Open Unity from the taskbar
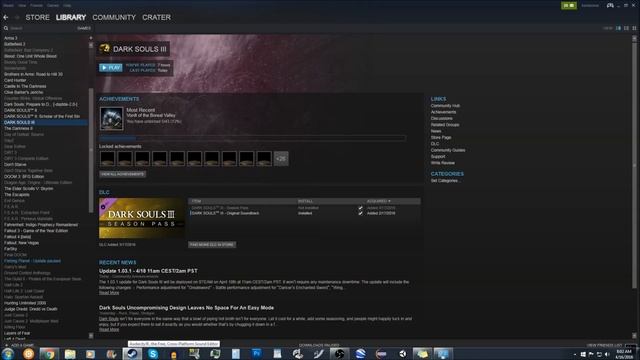The height and width of the screenshot is (360, 640). coord(402,354)
